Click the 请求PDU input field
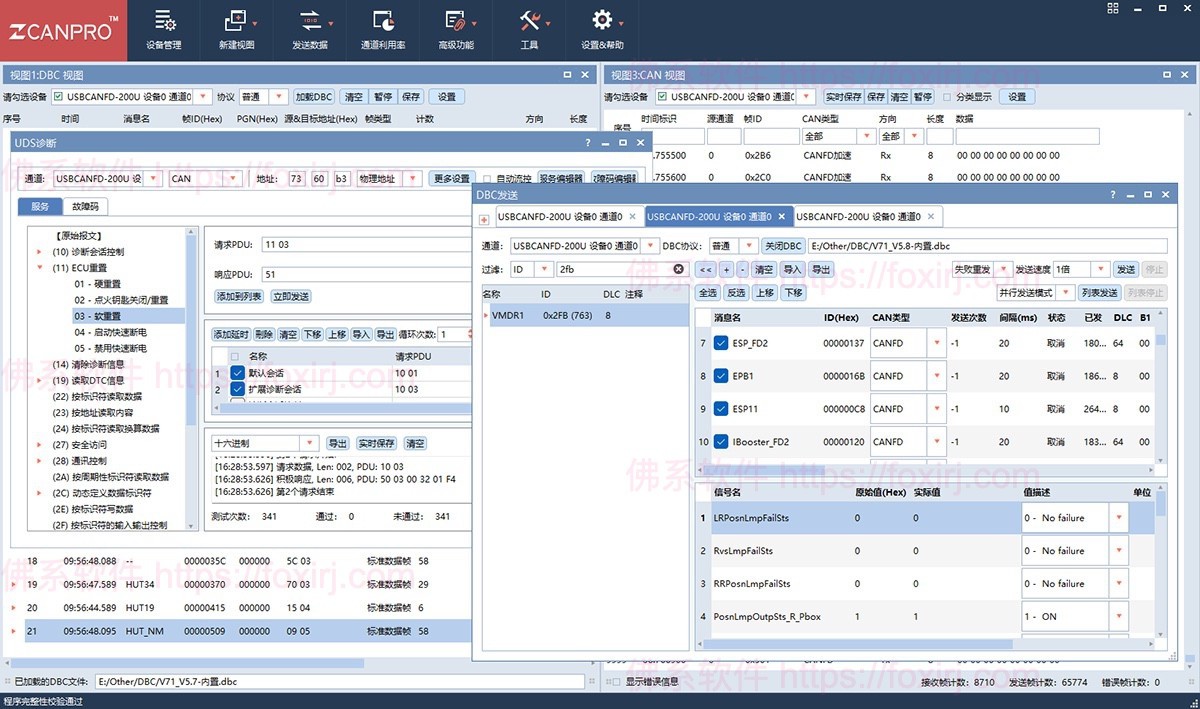Screen dimensions: 1200x709 pos(365,244)
